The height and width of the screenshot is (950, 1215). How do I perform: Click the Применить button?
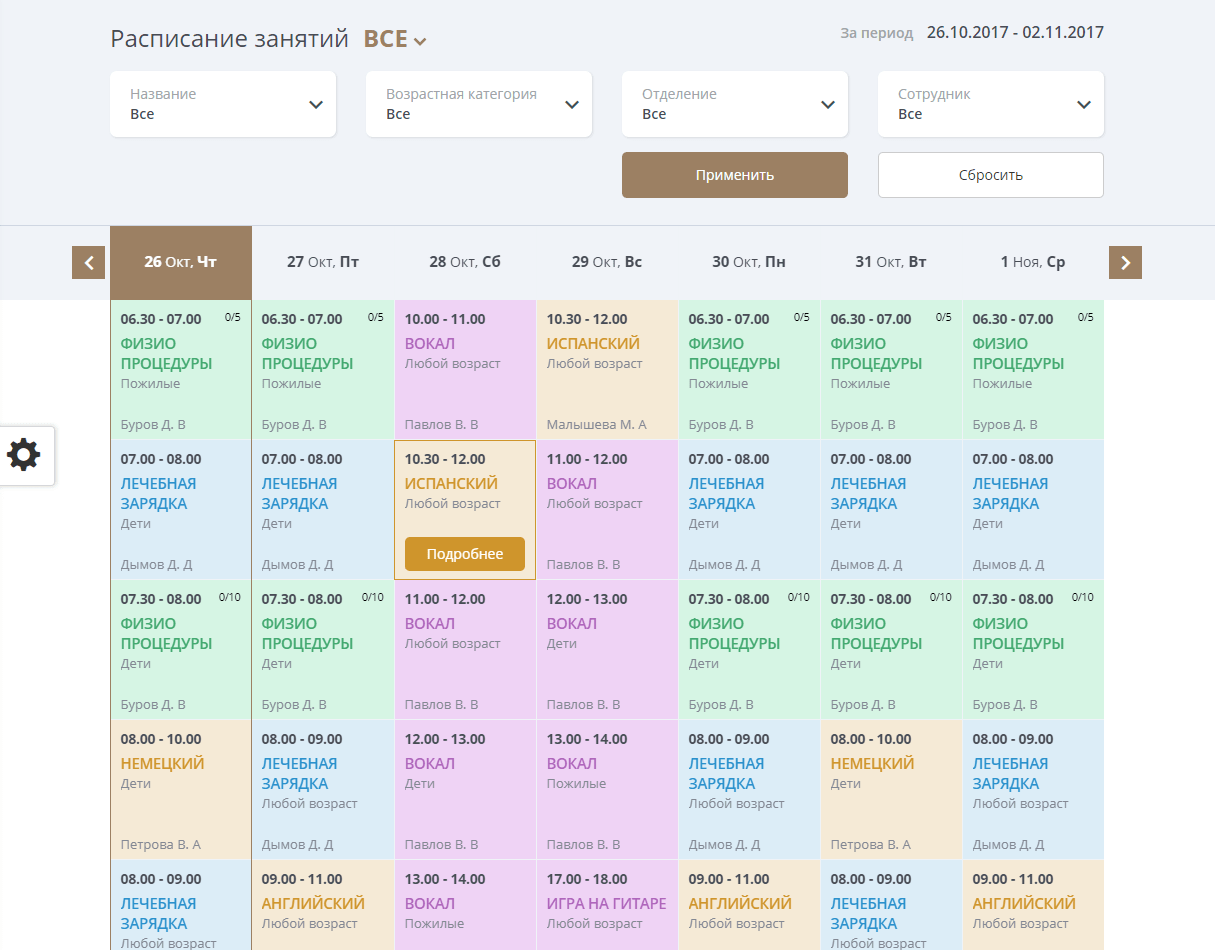(735, 175)
